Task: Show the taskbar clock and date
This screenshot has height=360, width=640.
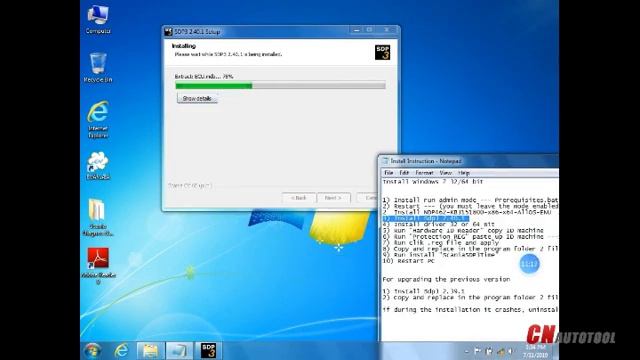Action: (536, 351)
